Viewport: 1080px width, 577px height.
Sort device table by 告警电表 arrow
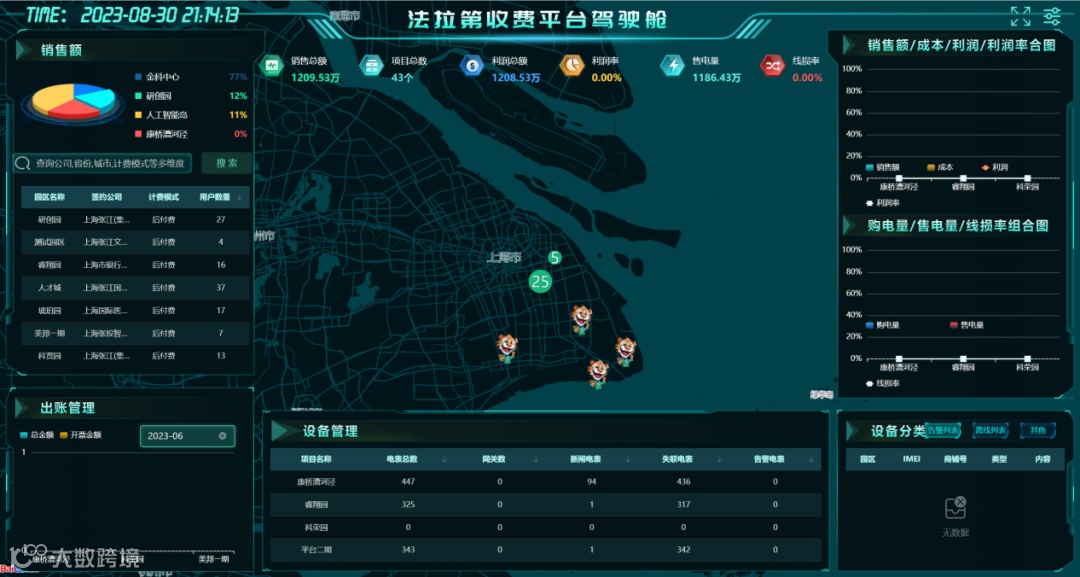coord(811,459)
